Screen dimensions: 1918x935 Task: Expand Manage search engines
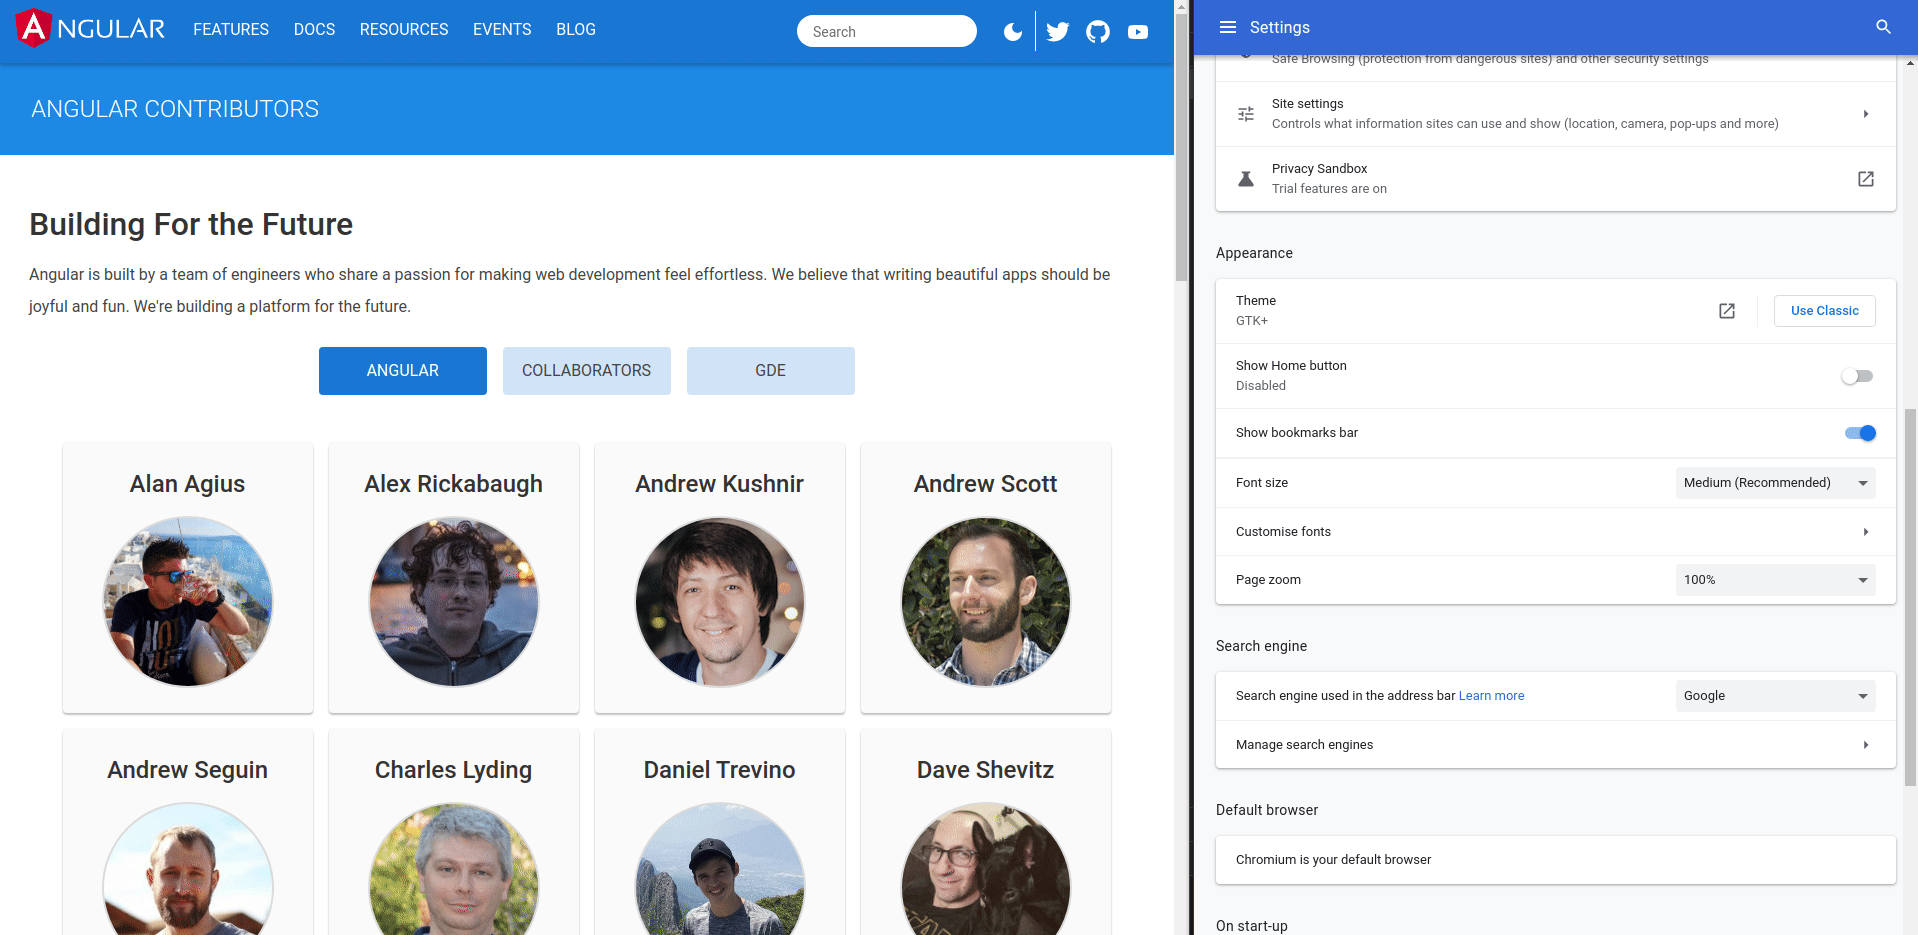[1555, 745]
